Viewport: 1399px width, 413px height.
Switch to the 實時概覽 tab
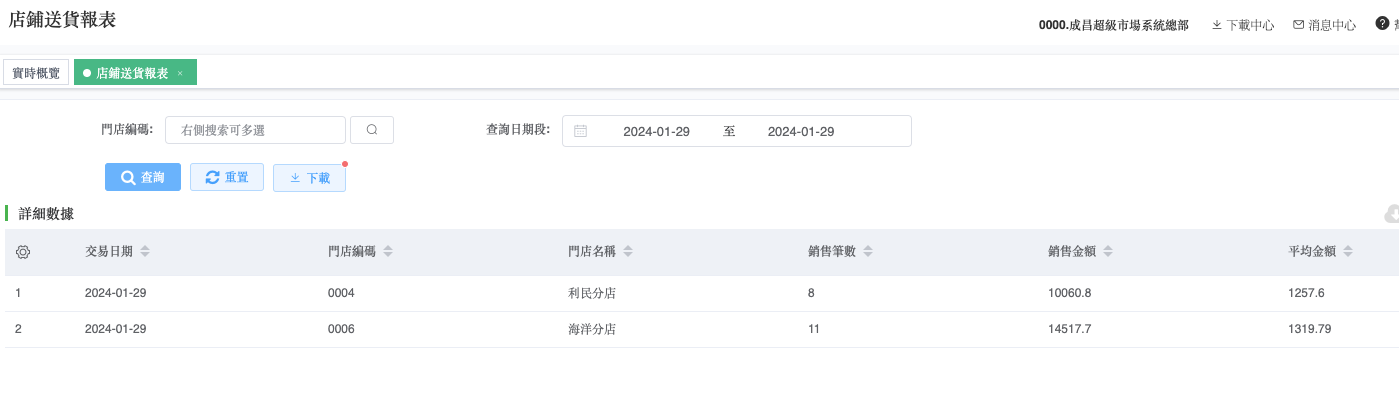[36, 73]
